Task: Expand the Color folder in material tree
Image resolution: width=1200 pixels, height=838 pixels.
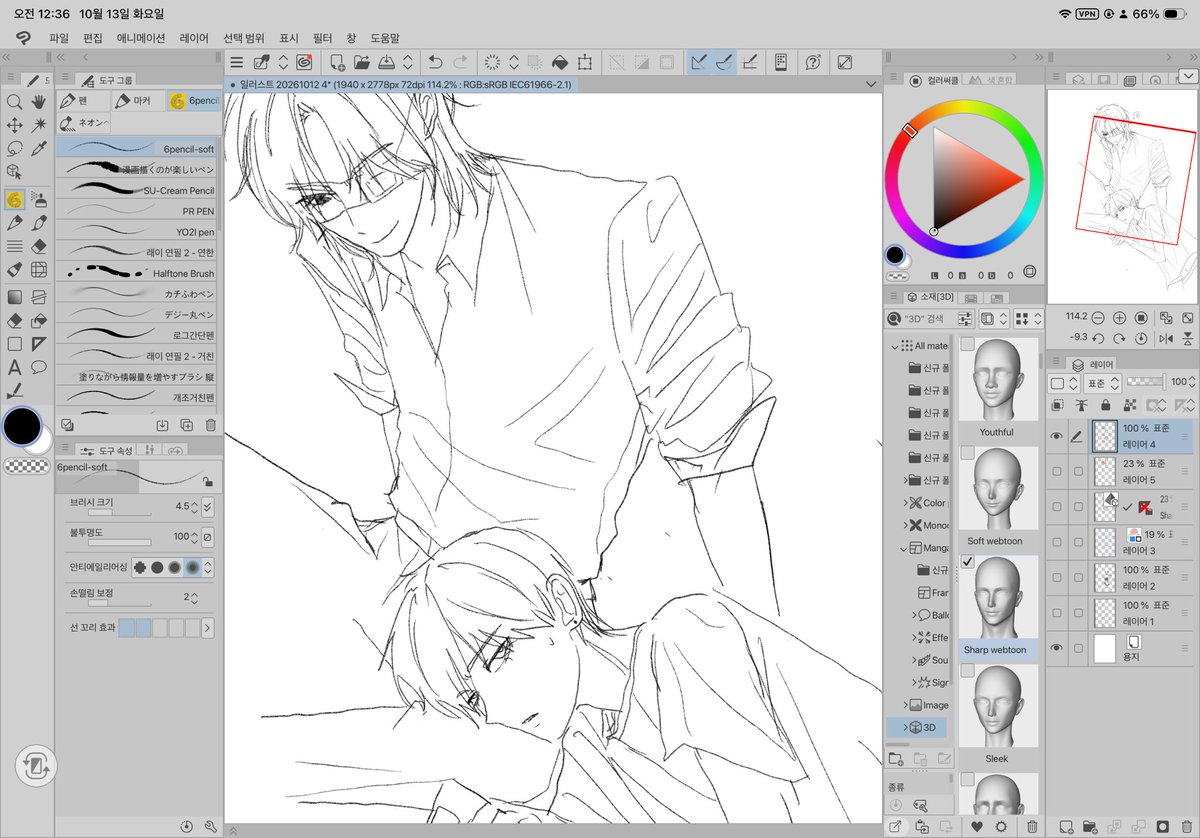Action: click(906, 503)
